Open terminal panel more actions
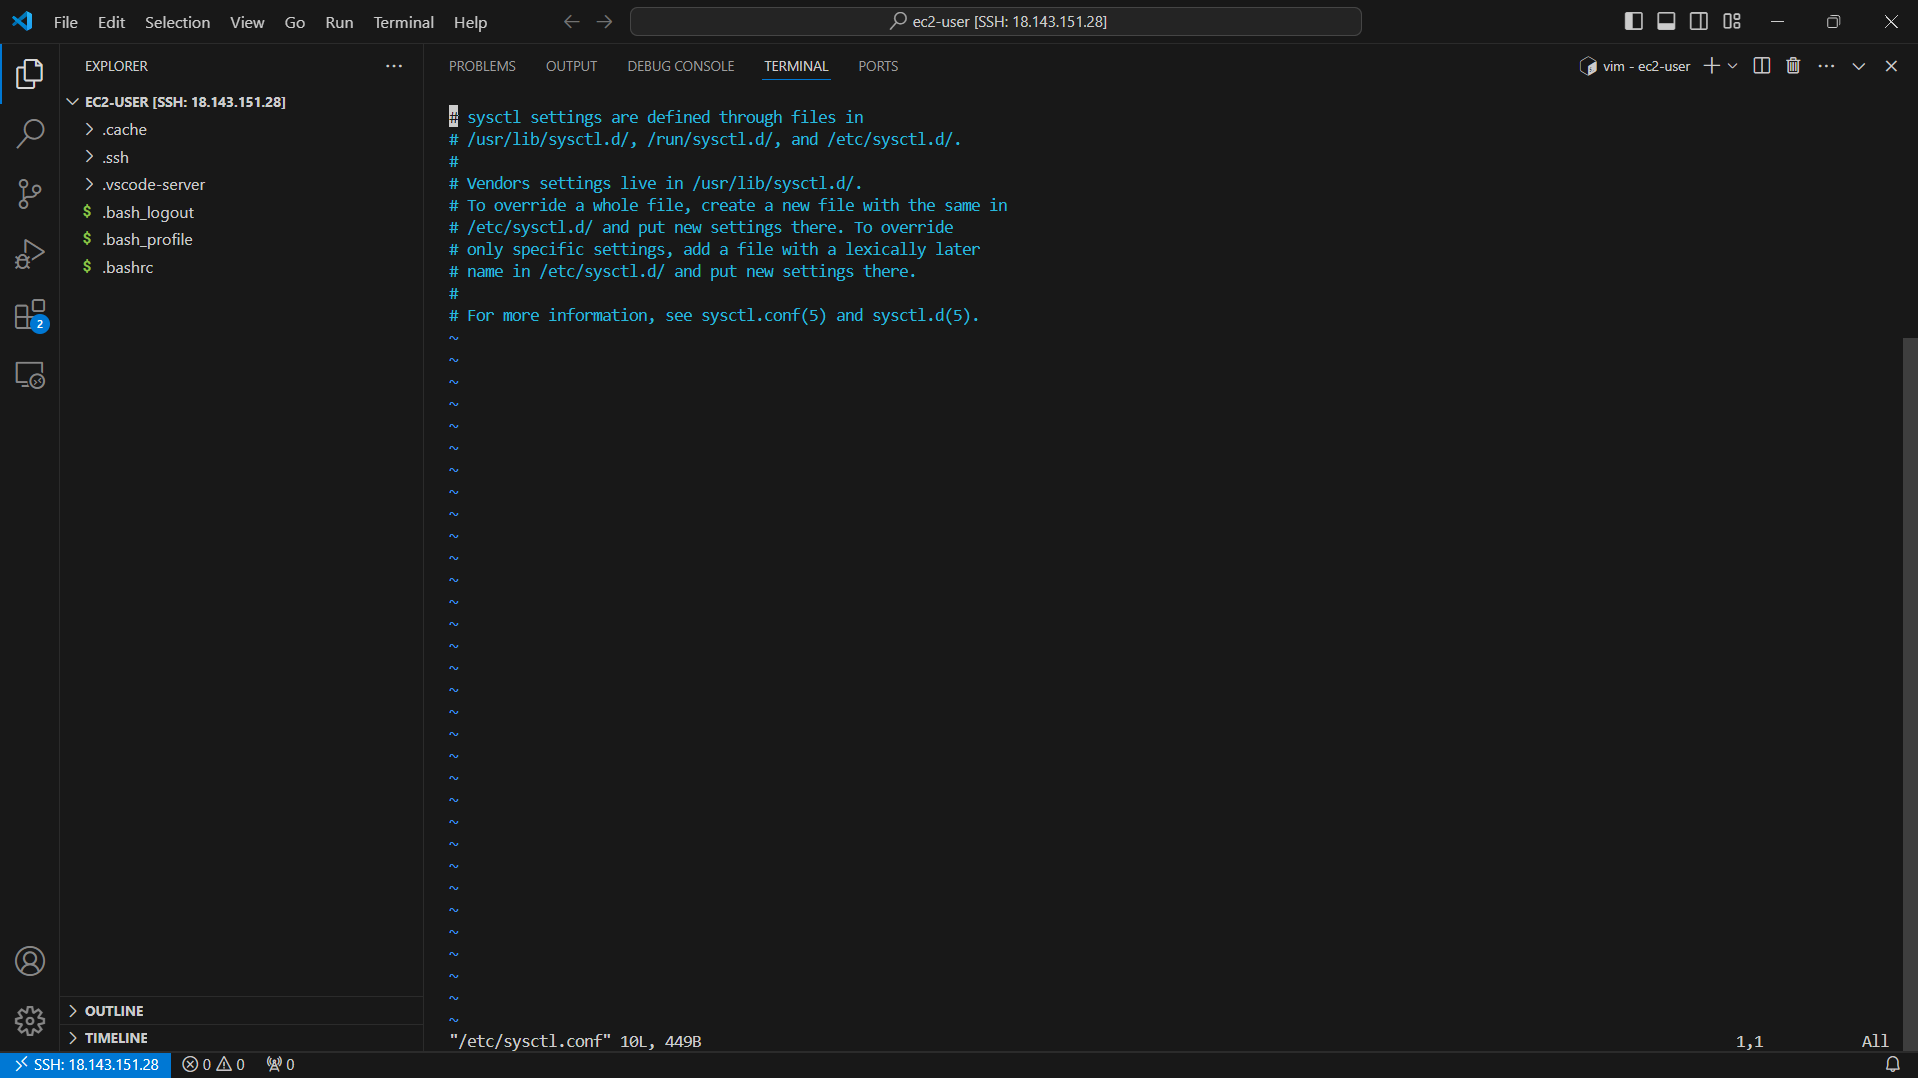 pyautogui.click(x=1826, y=66)
